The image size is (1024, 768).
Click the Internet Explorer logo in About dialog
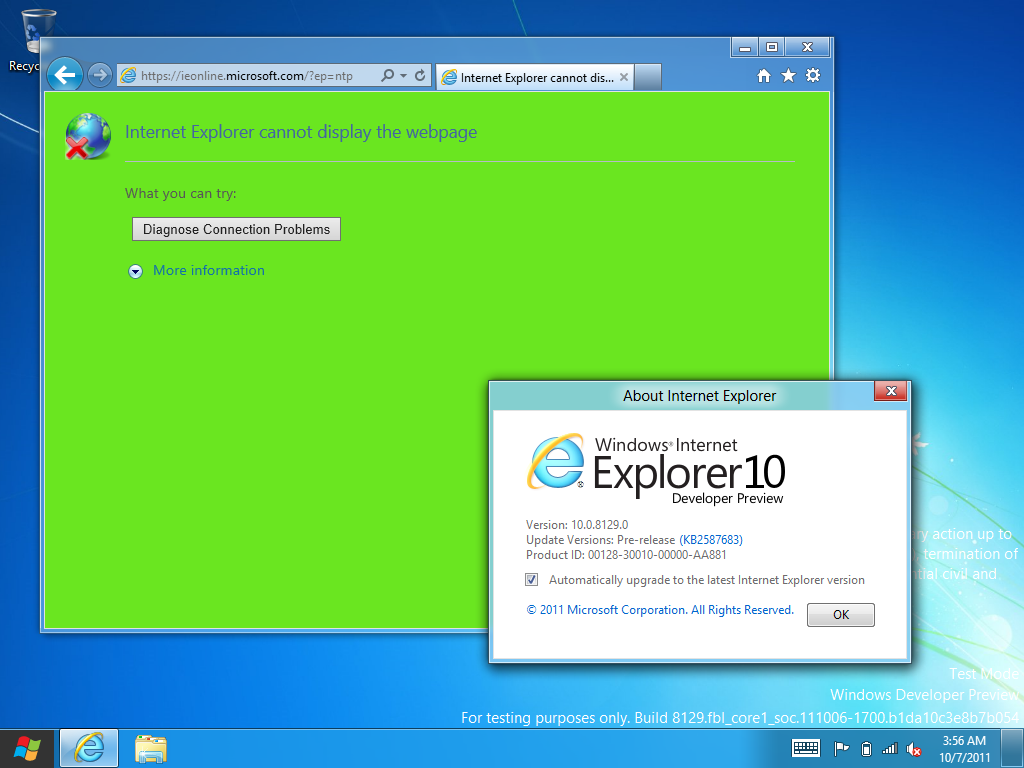click(556, 462)
